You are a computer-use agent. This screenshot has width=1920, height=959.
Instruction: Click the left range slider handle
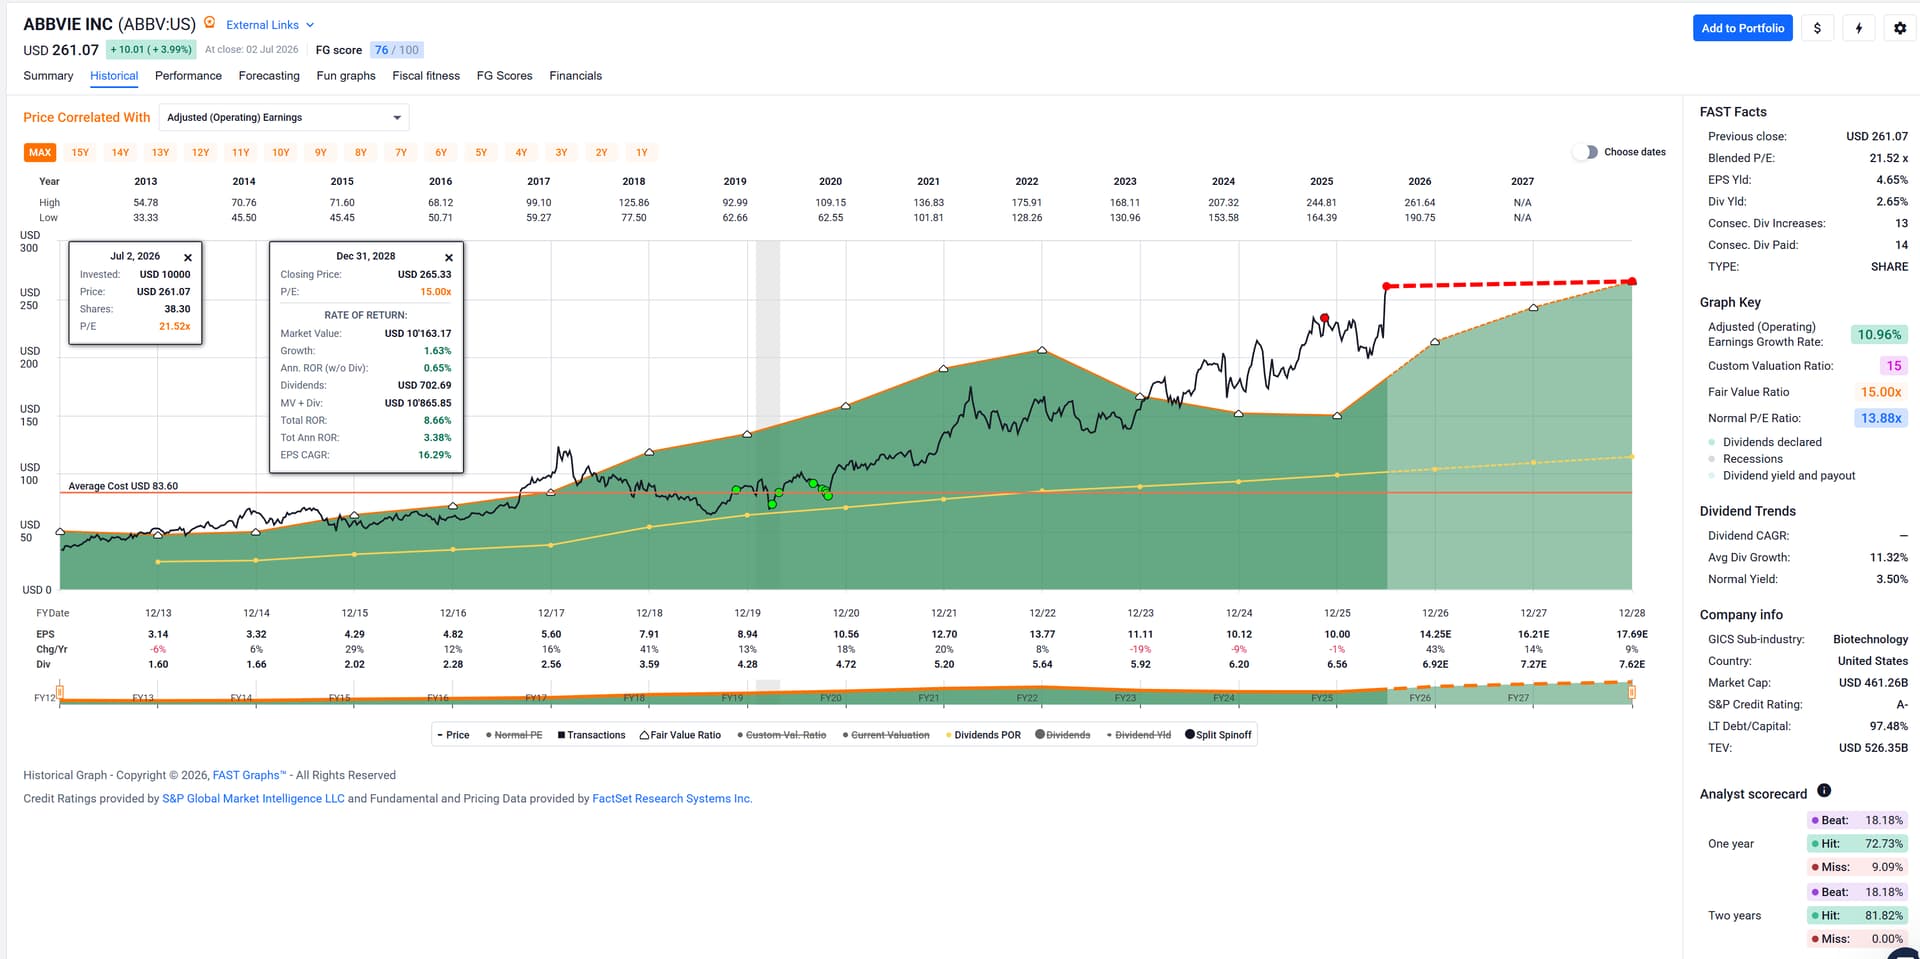(60, 691)
